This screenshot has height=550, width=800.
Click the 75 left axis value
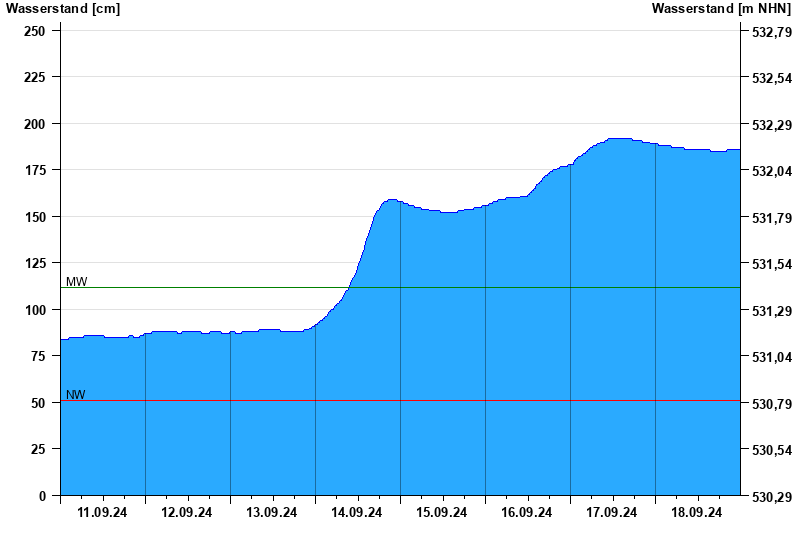click(x=38, y=356)
